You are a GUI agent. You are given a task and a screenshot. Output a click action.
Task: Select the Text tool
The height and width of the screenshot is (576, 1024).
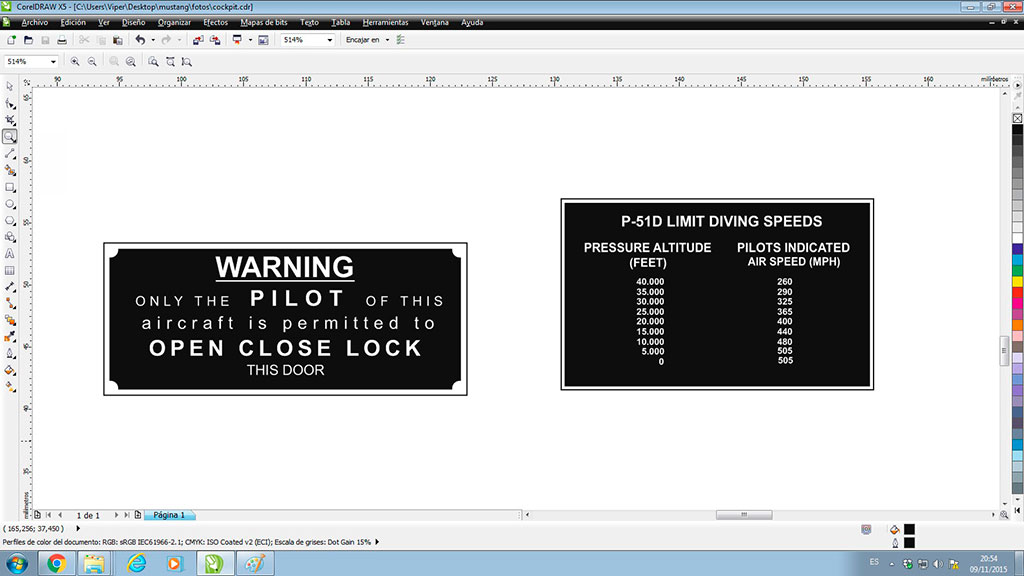click(x=10, y=253)
